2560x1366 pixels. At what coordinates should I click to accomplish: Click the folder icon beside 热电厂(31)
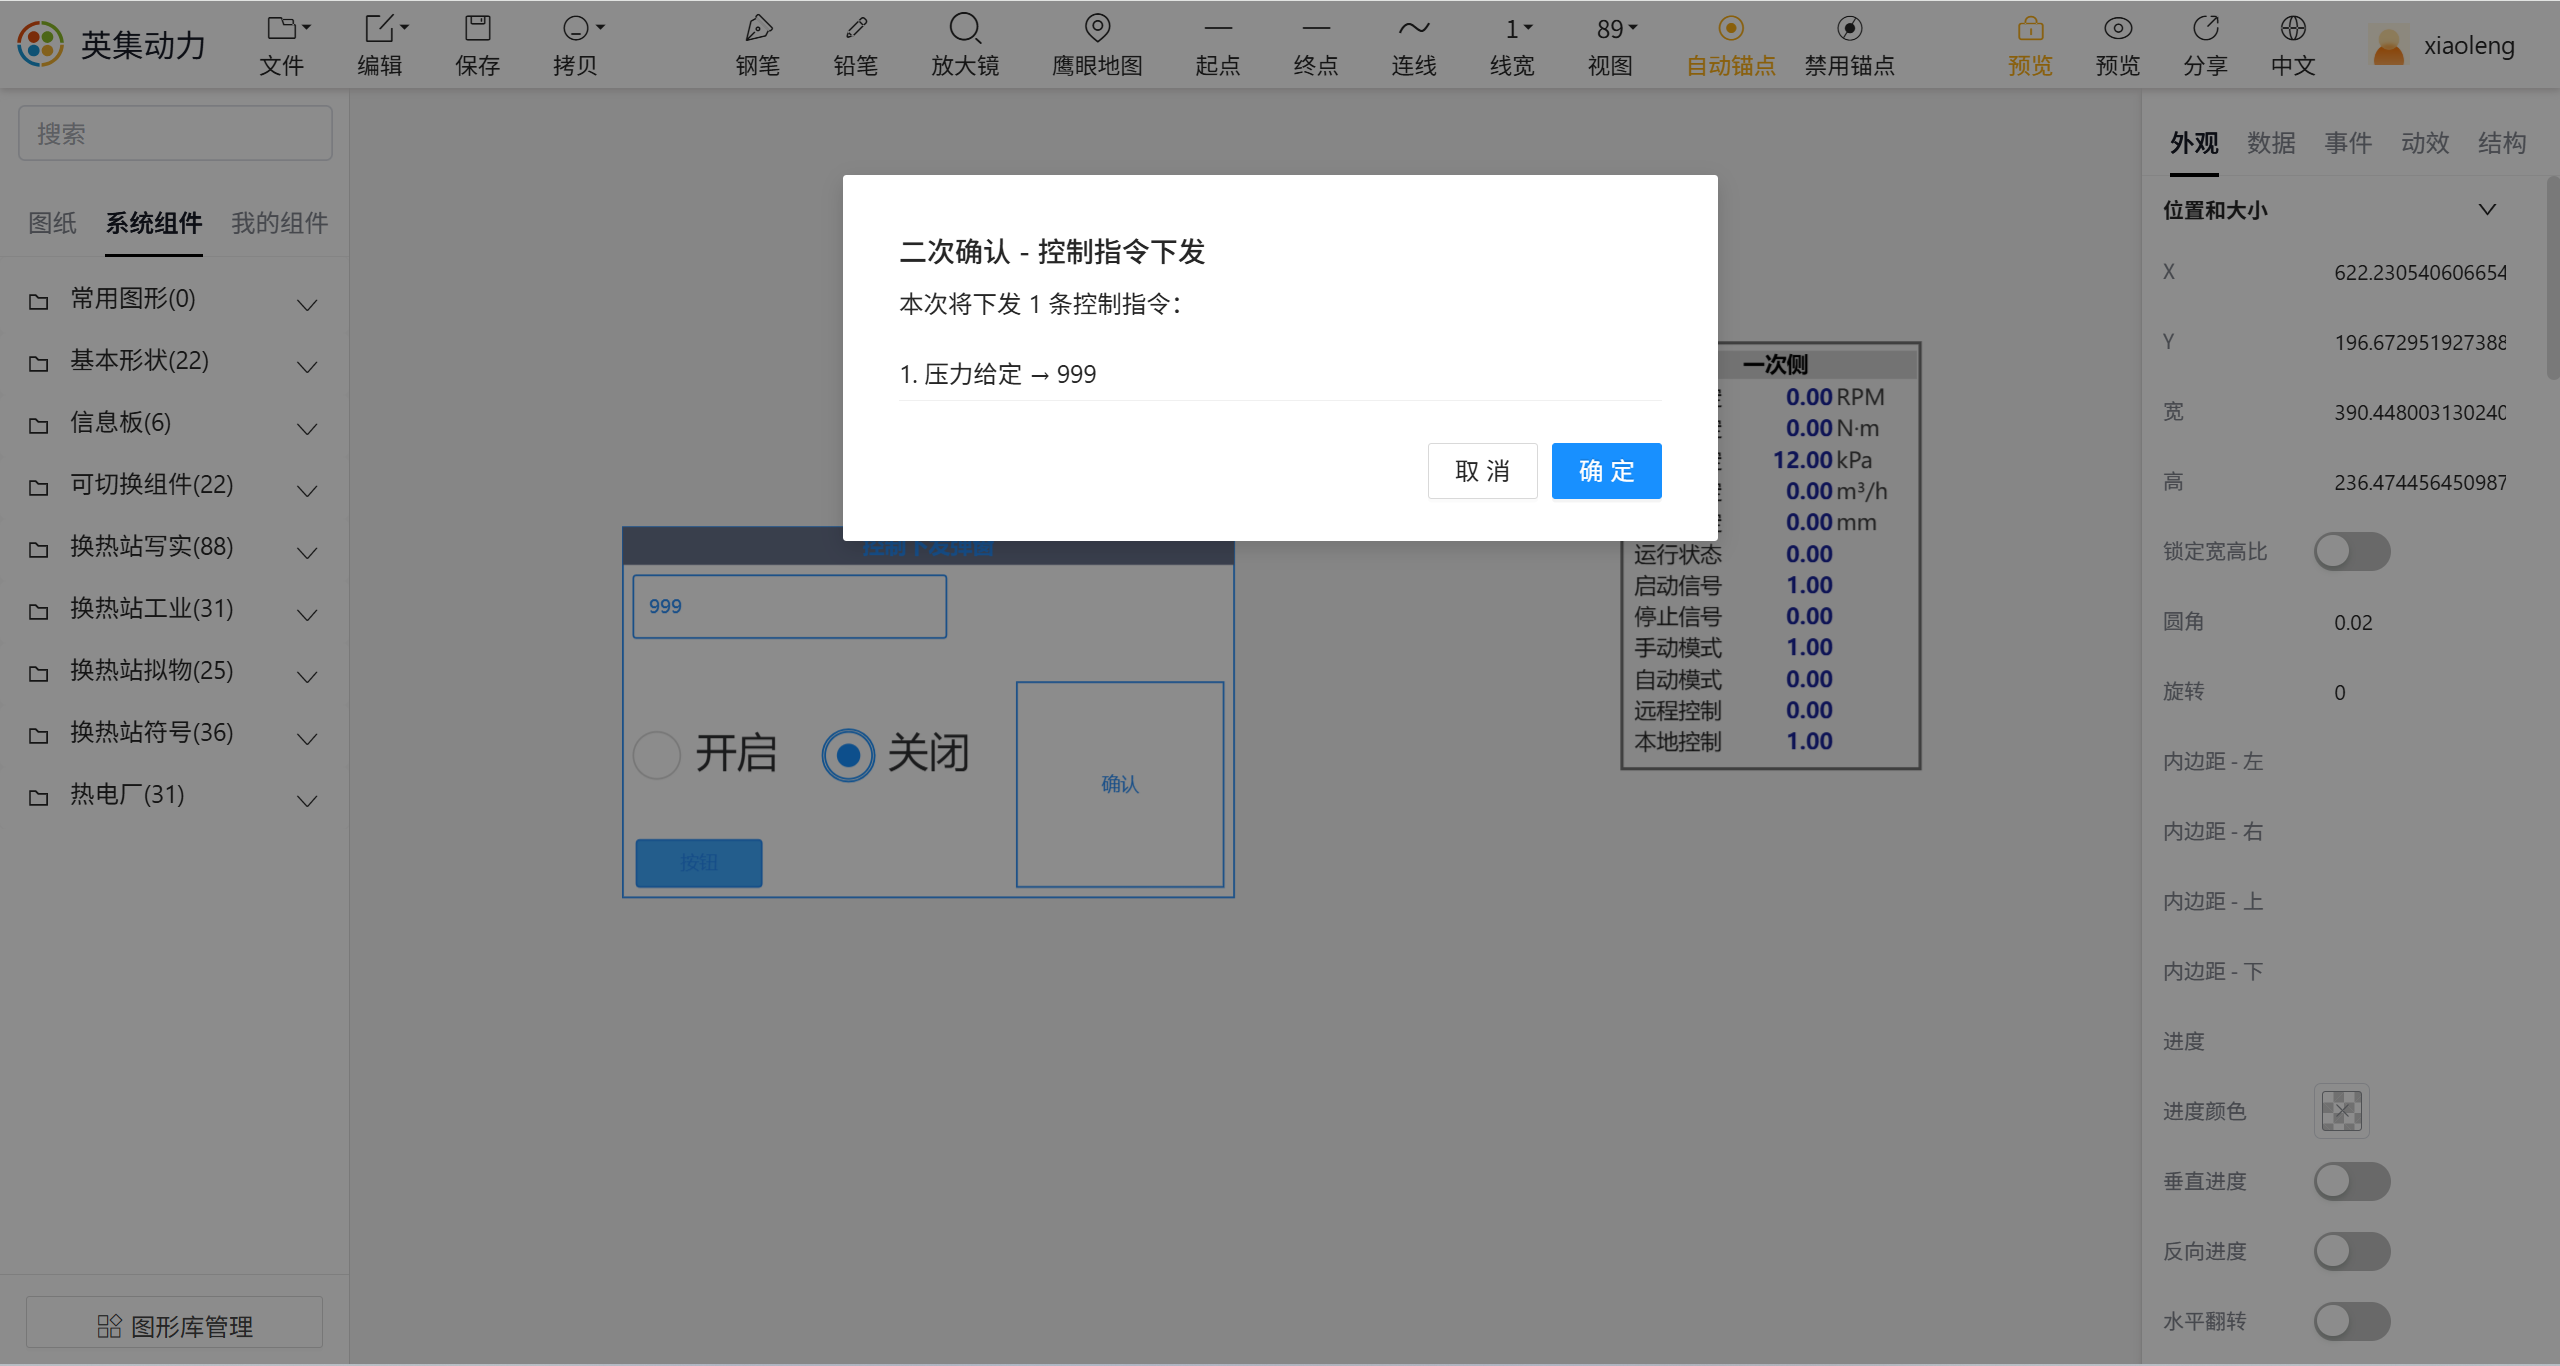pyautogui.click(x=38, y=797)
